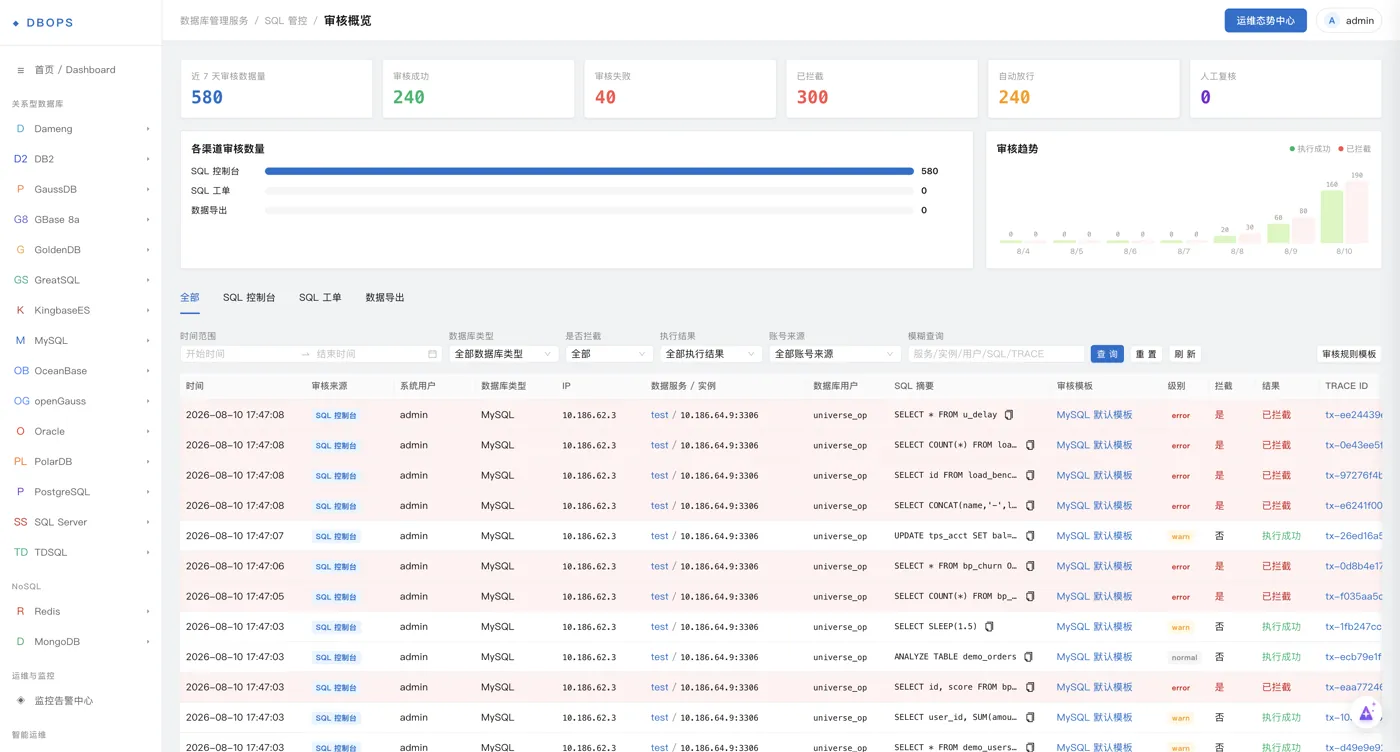This screenshot has width=1400, height=752.
Task: Click the Redis sidebar icon
Action: (x=20, y=611)
